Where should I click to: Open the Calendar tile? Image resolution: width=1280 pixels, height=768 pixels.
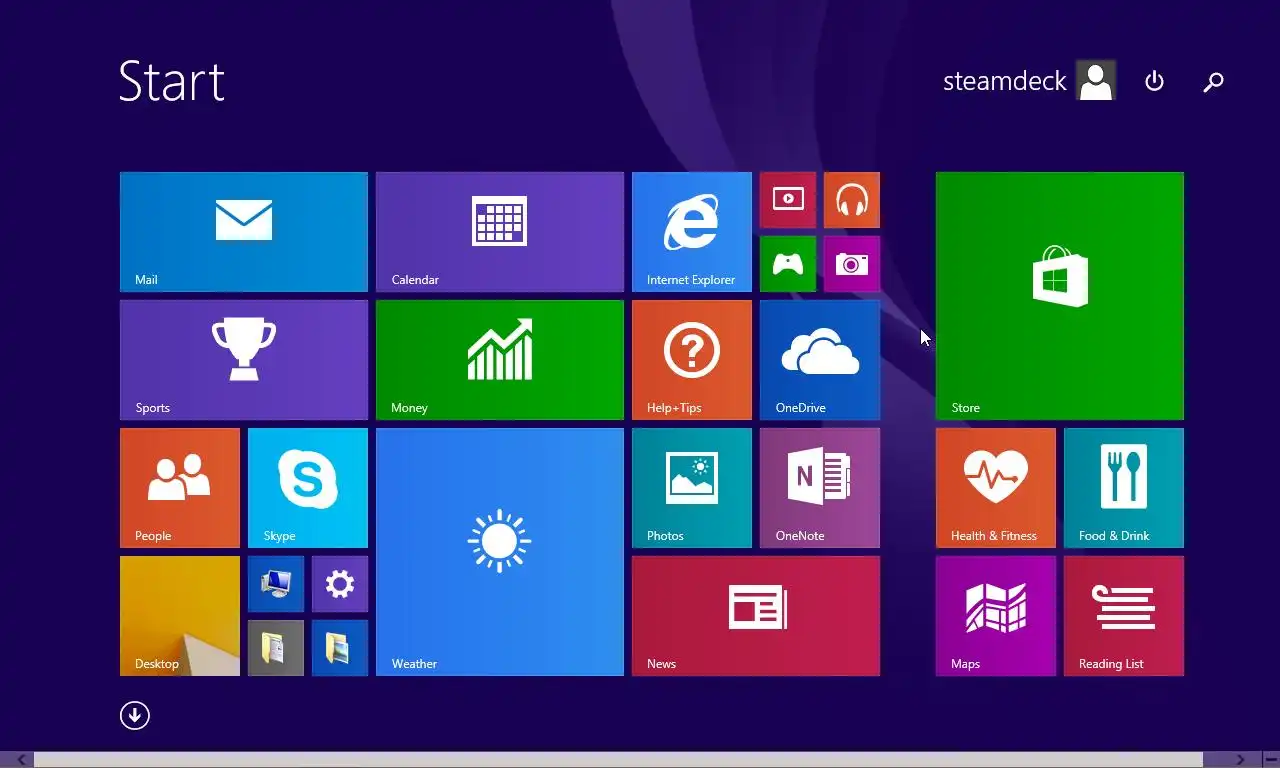click(500, 232)
